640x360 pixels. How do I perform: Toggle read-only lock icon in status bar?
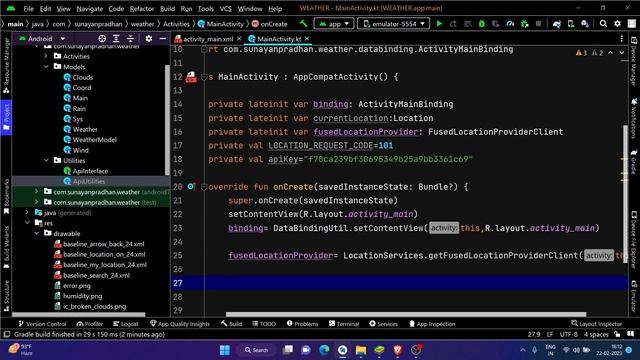coord(617,334)
